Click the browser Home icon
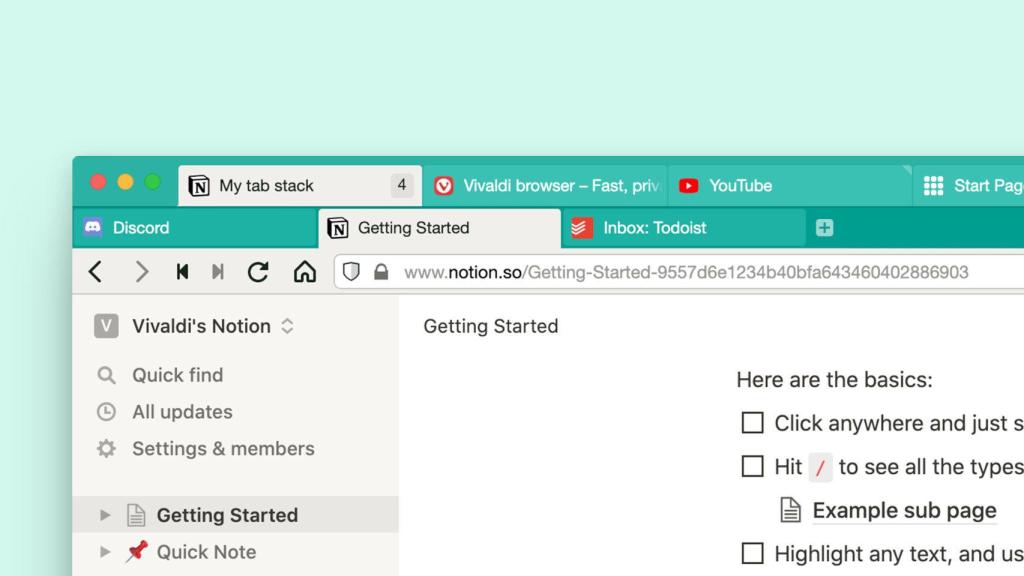The image size is (1024, 576). pos(305,271)
